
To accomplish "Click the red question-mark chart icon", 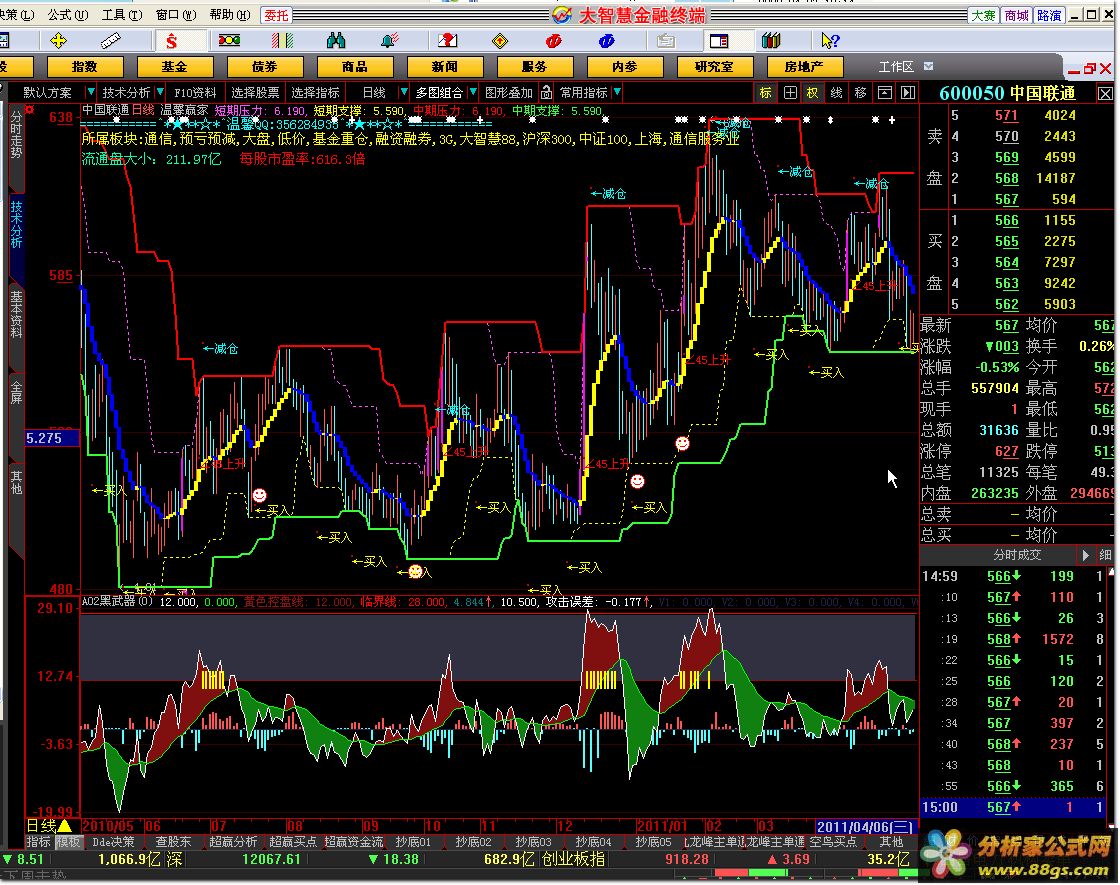I will pos(447,41).
